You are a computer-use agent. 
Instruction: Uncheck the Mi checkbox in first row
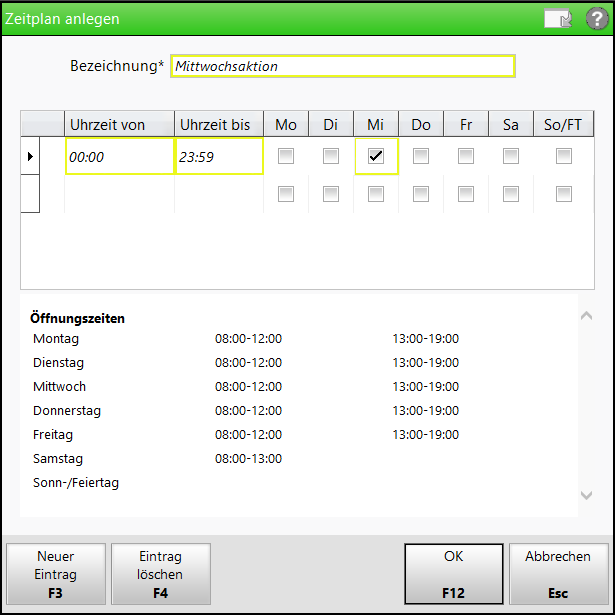pyautogui.click(x=376, y=157)
